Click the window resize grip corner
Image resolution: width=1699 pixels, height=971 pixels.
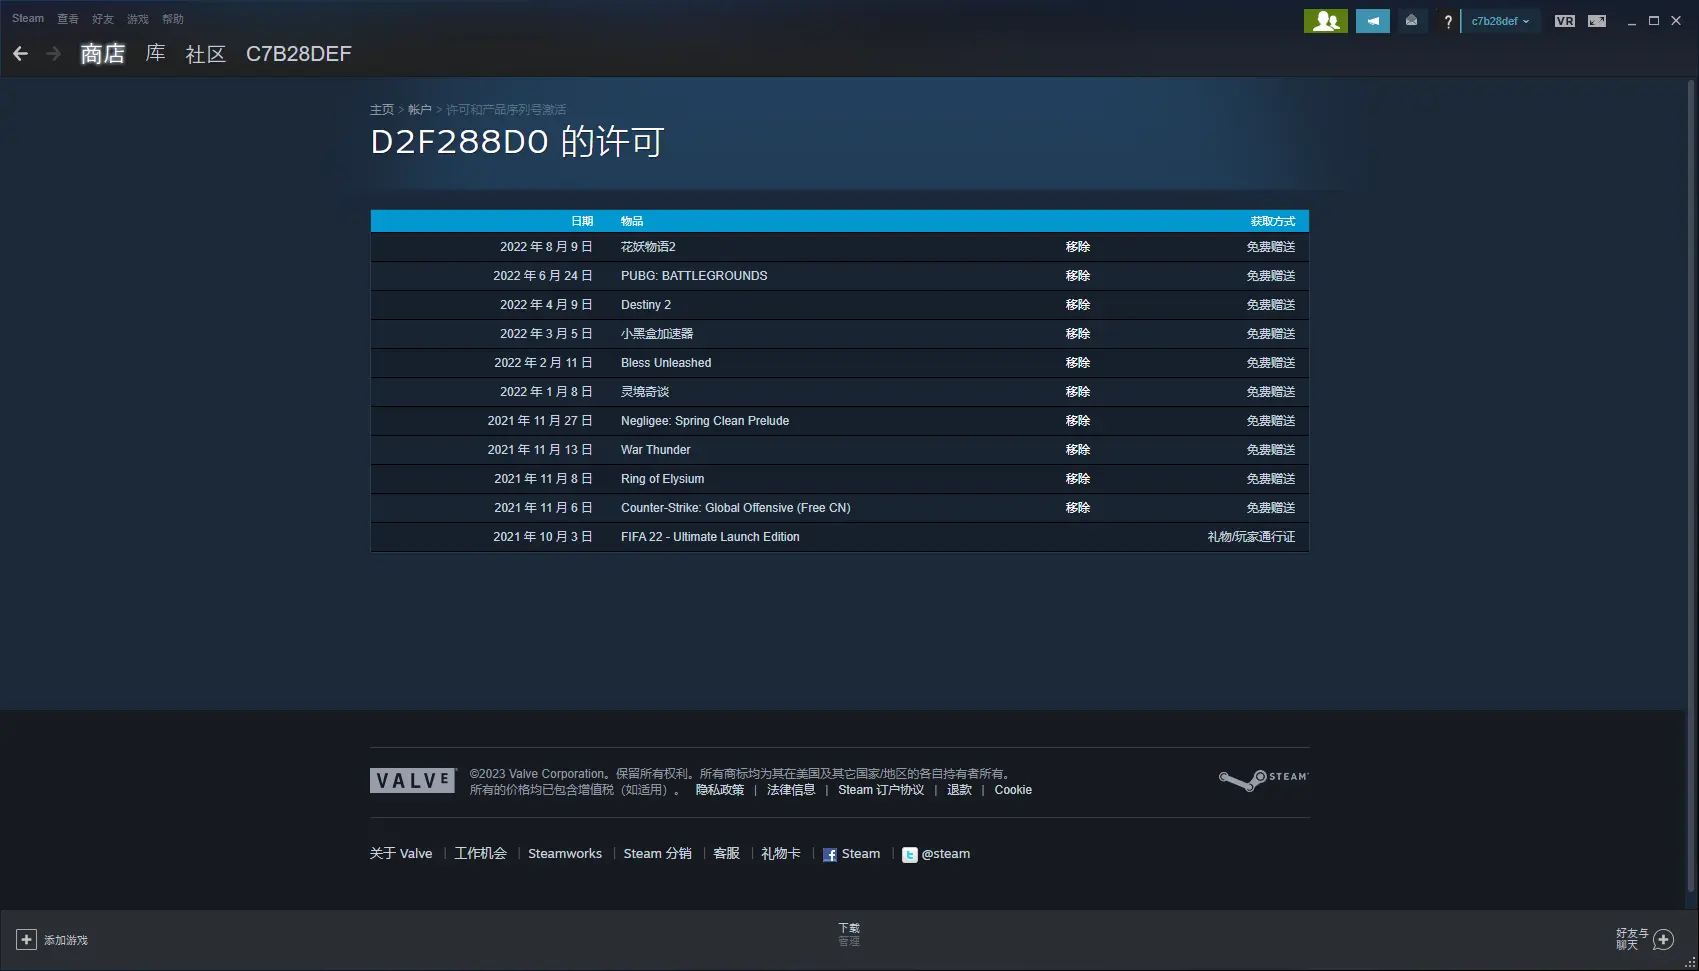(1691, 963)
